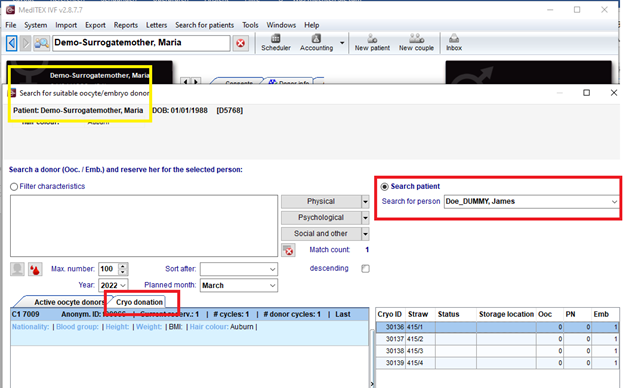Select cryo row with ID 30136
Screen dimensions: 623x388
click(x=497, y=327)
